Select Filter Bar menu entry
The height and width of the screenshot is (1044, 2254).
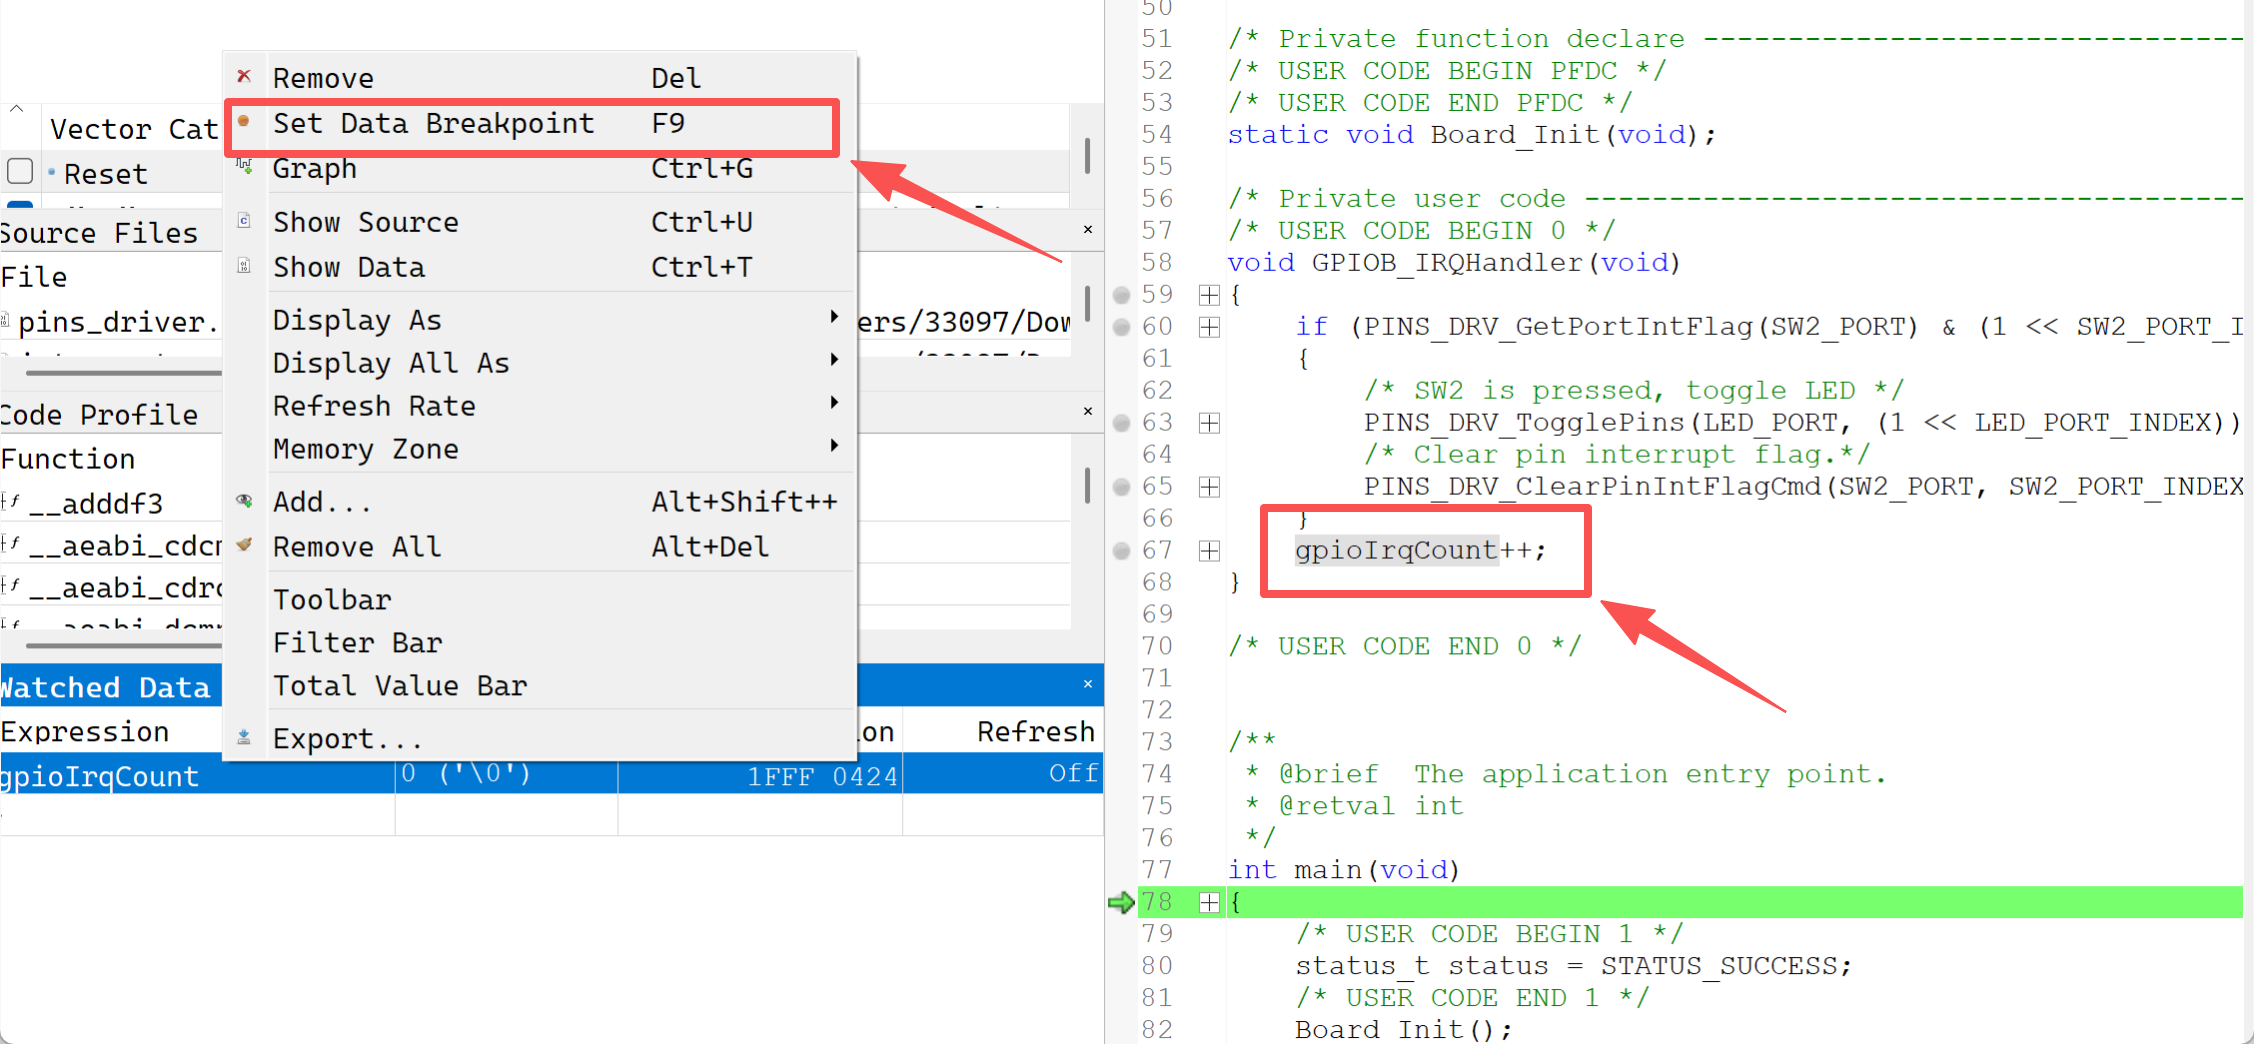[x=357, y=643]
